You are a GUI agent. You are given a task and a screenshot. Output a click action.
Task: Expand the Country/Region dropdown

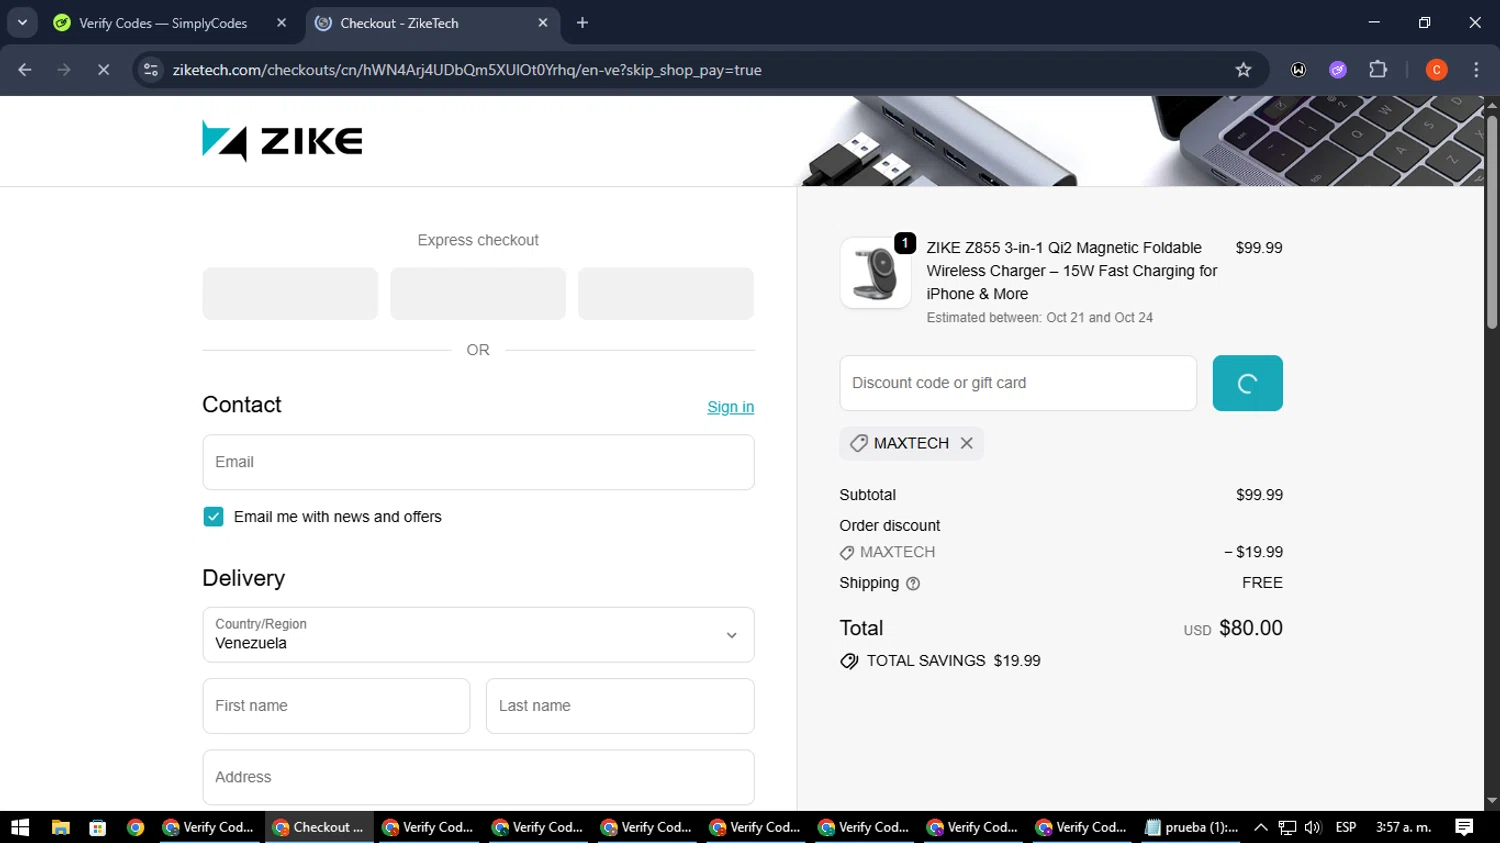tap(478, 635)
